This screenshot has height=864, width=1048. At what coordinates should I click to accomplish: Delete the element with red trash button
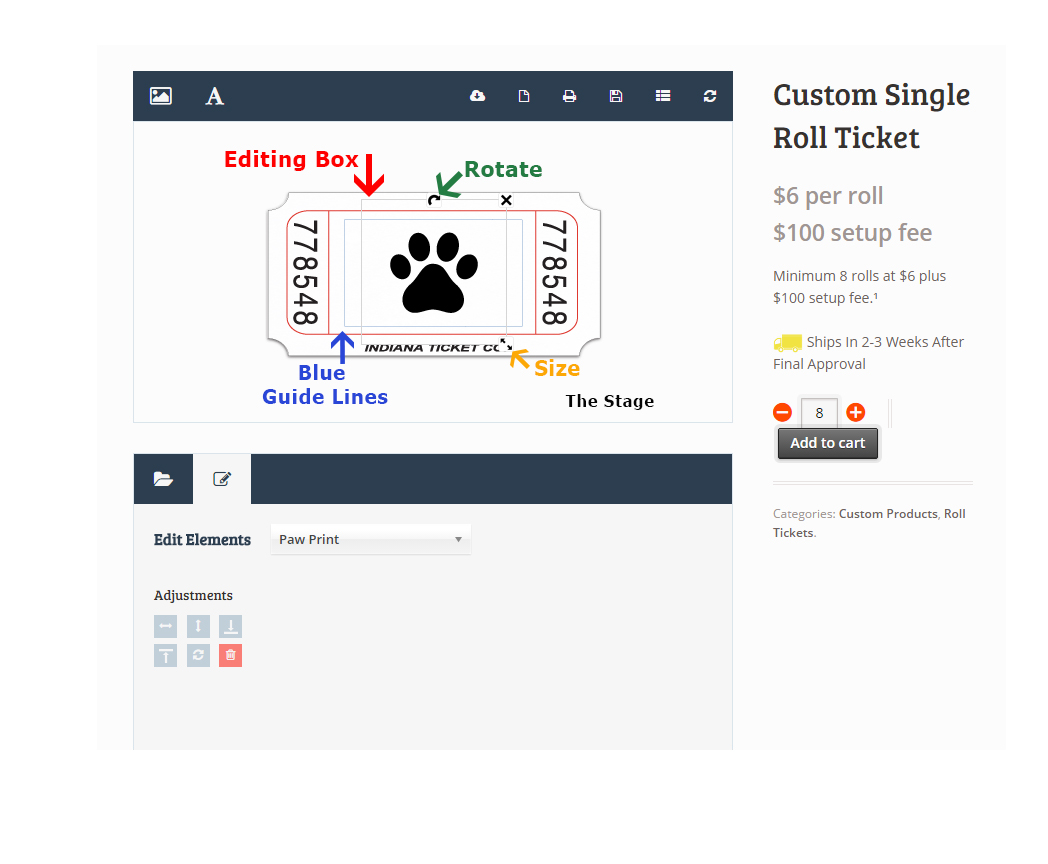pos(230,656)
